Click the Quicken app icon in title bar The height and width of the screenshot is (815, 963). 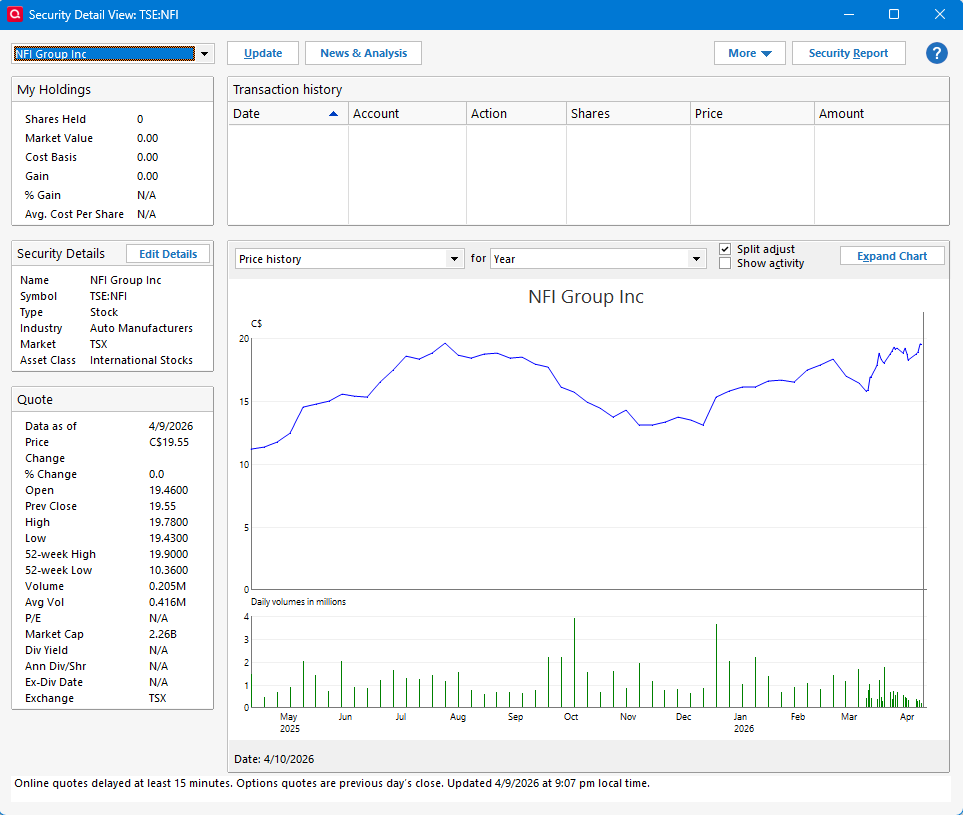pos(15,14)
